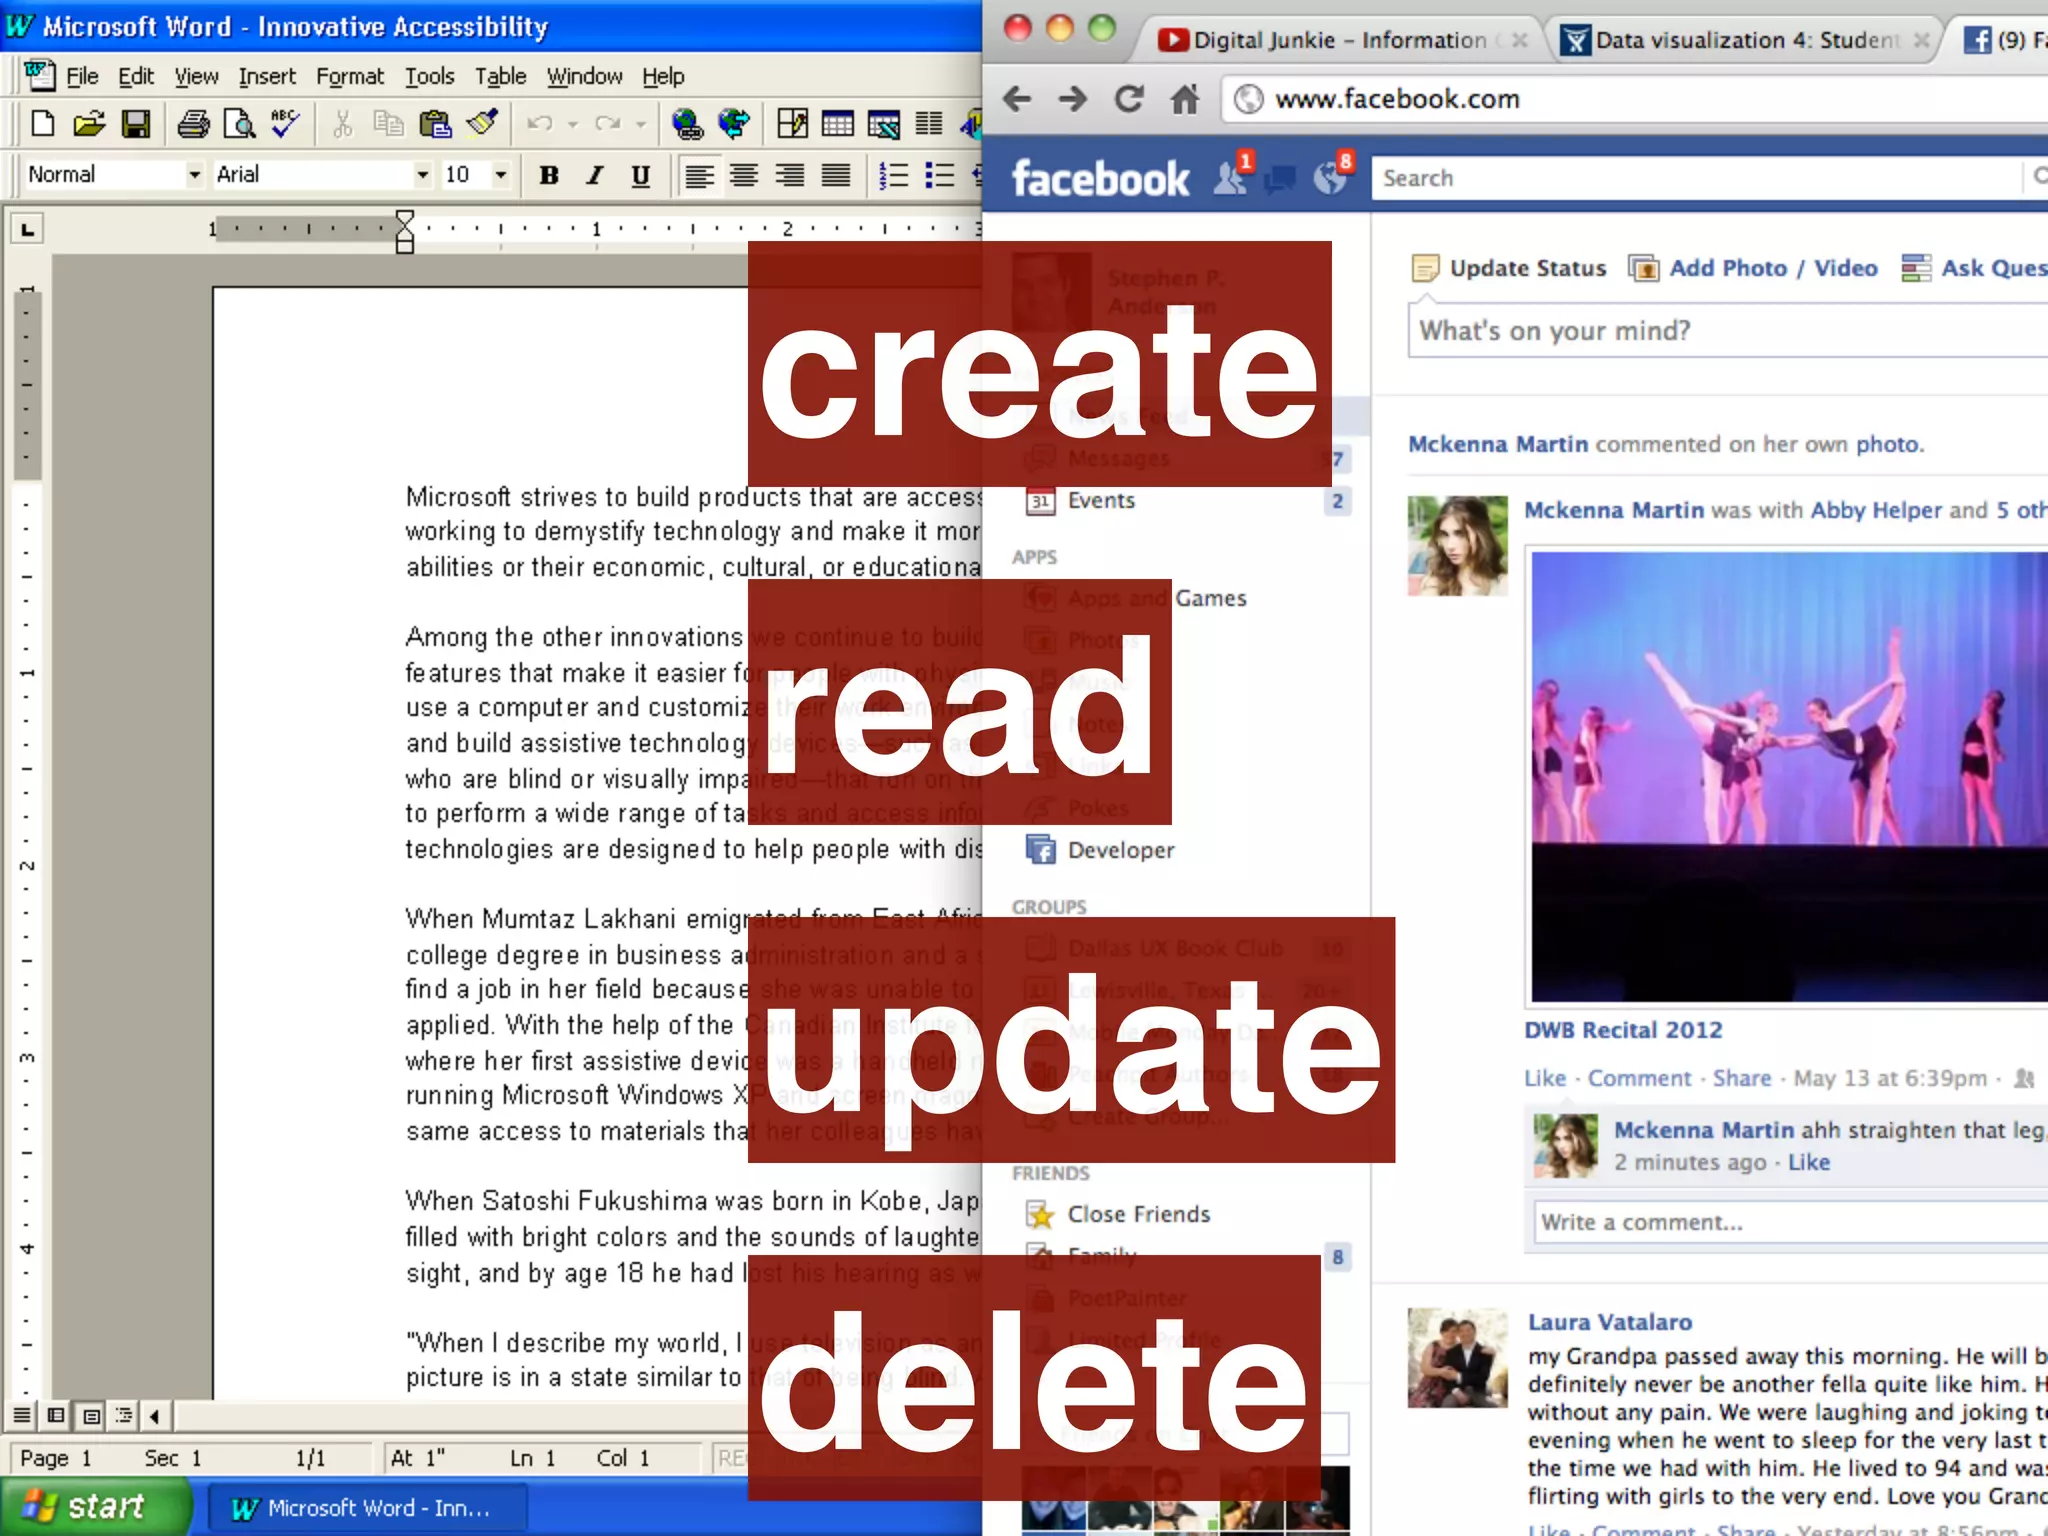Insert hyperlink globe icon in Word
2048x1536 pixels.
[687, 124]
